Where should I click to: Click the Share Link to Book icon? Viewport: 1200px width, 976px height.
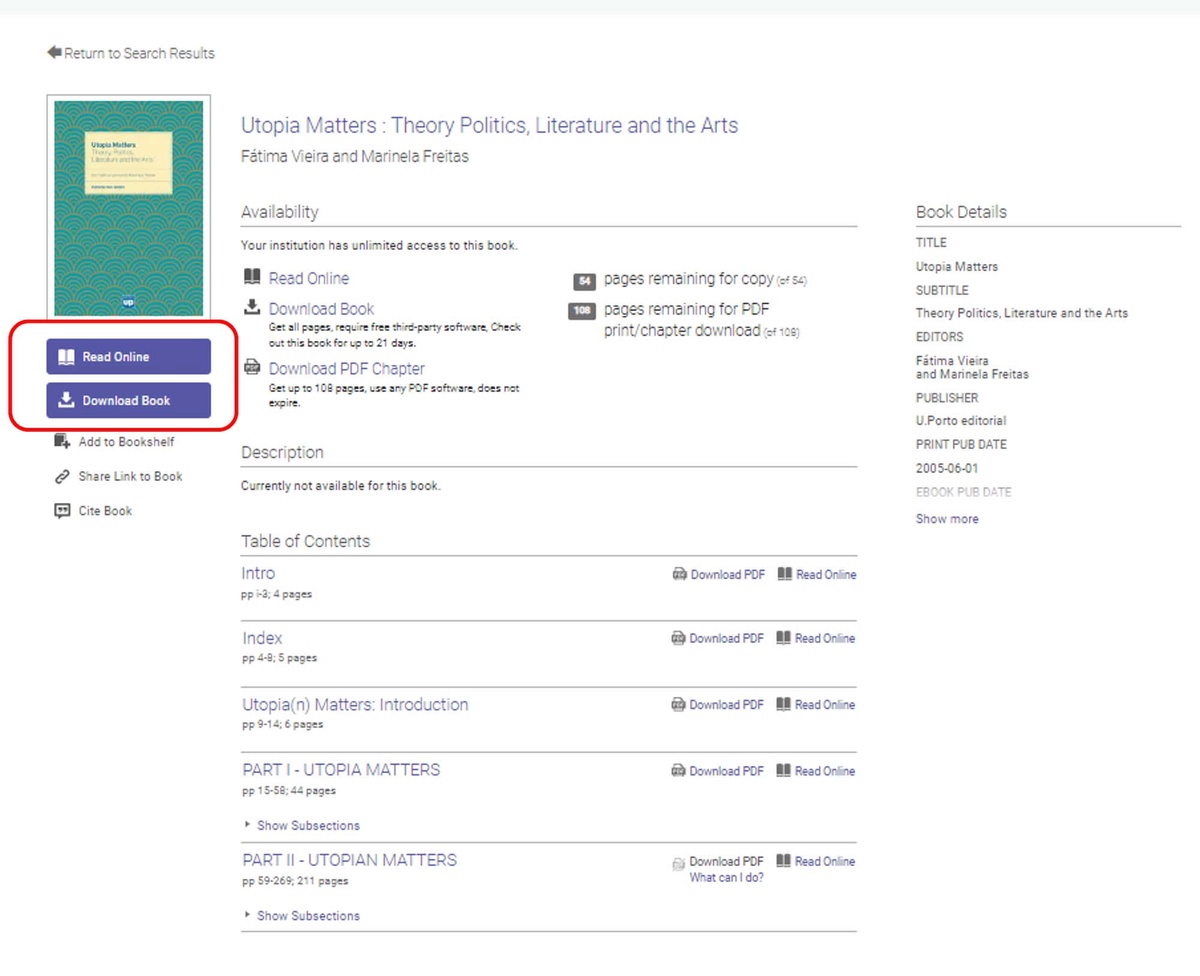click(x=62, y=476)
